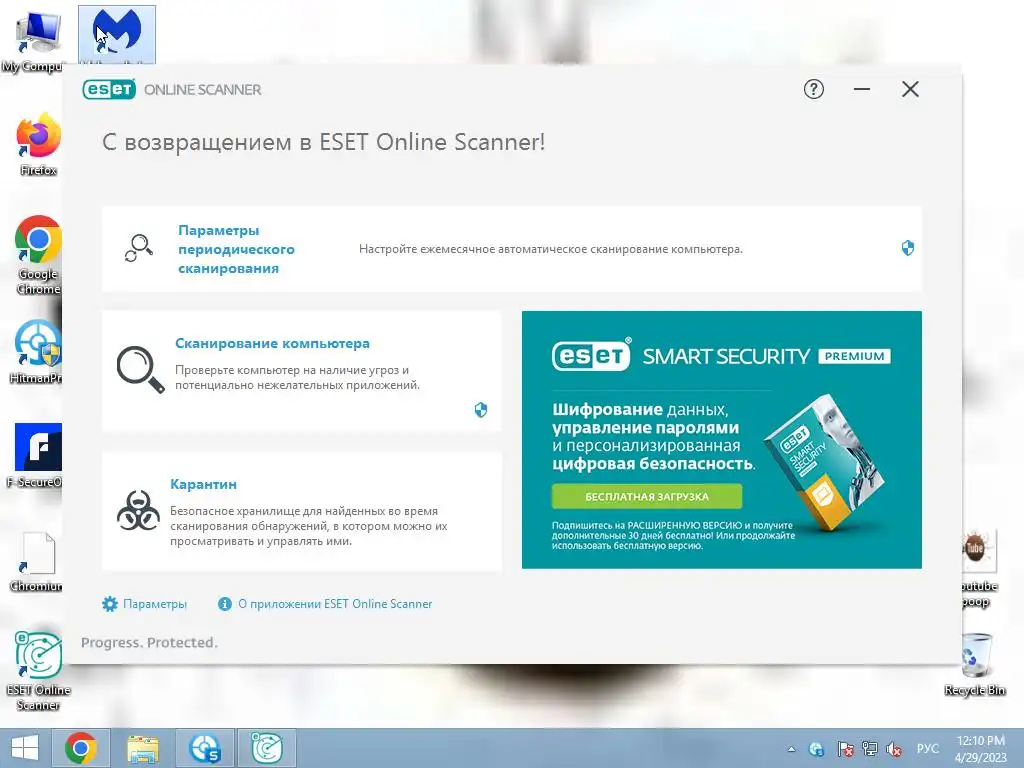Click Progress. Protected. tagline text

tap(149, 643)
